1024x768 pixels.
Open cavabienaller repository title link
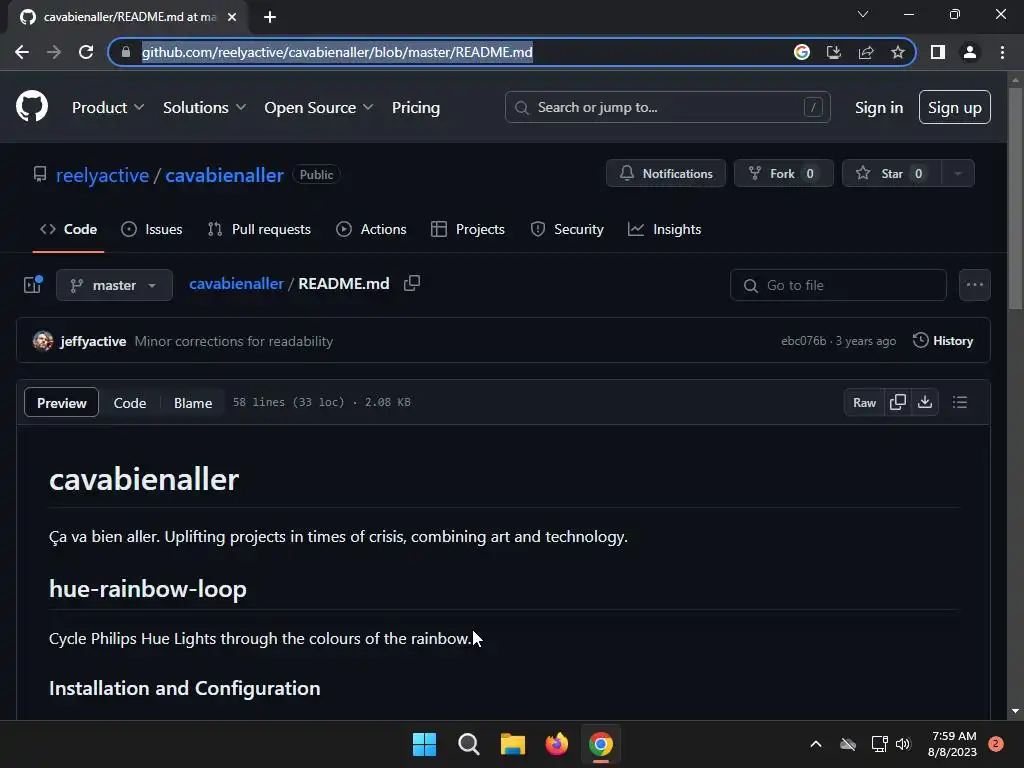(225, 175)
